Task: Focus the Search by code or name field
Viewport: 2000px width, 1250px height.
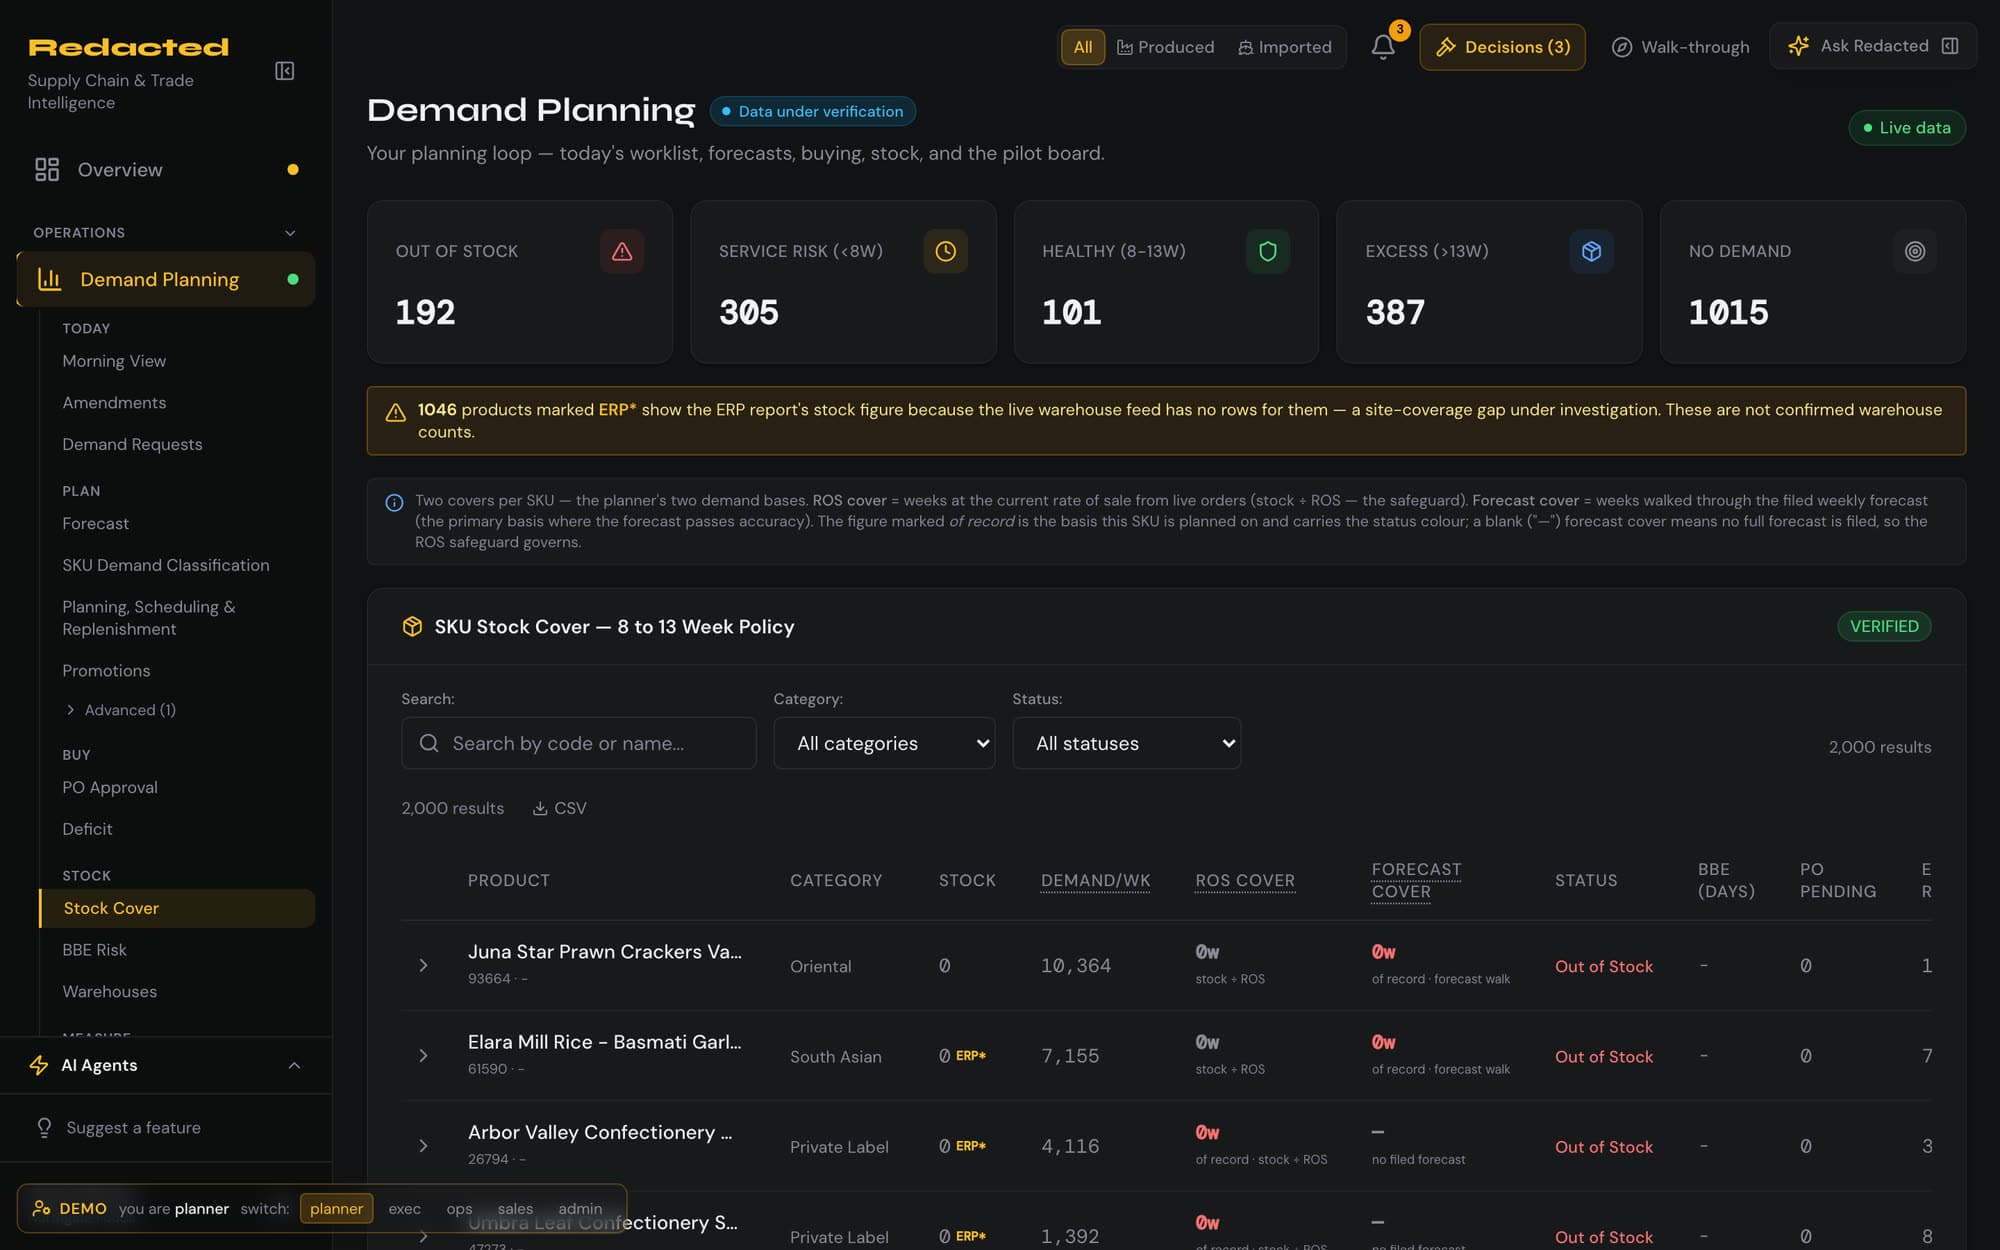Action: tap(579, 743)
